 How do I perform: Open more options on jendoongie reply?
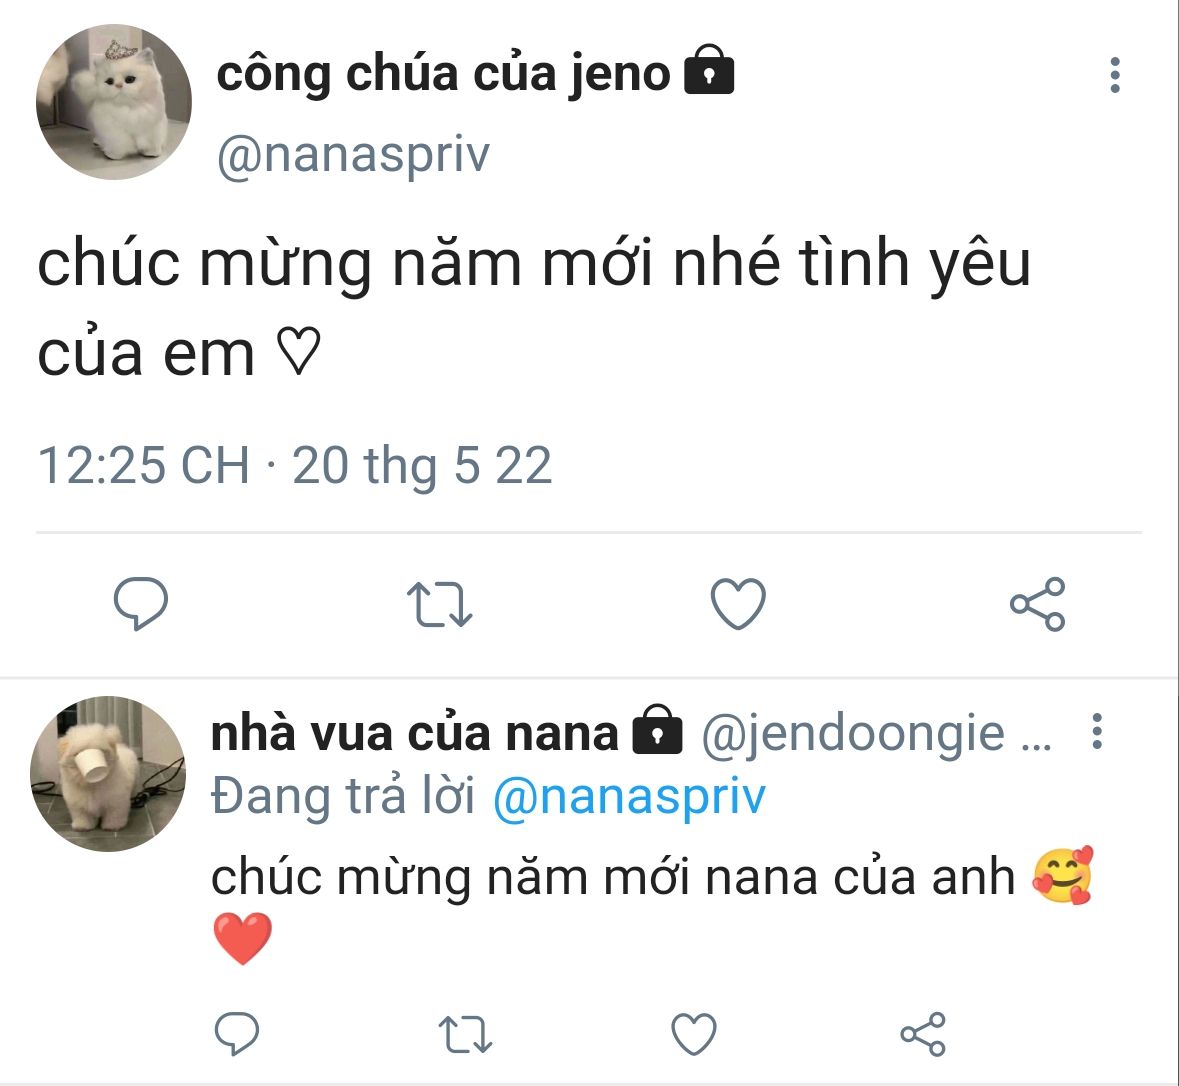[x=1097, y=732]
